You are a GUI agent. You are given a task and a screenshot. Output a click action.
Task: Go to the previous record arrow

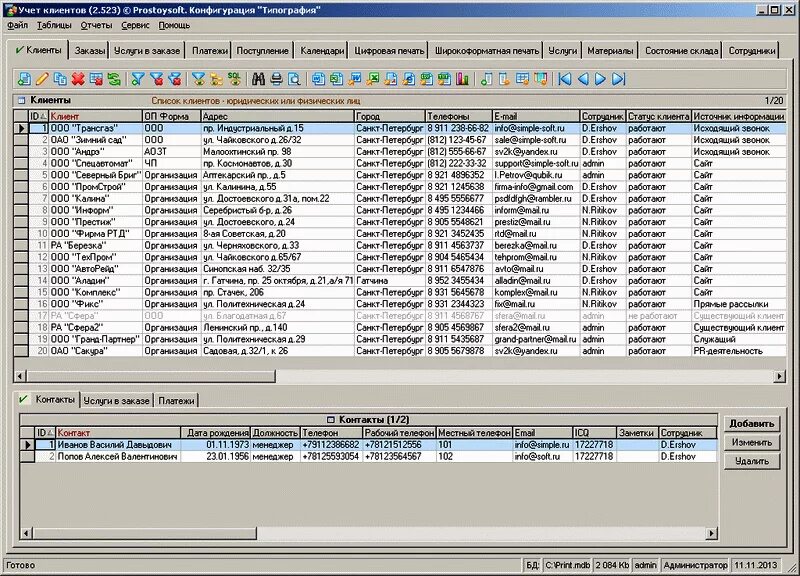coord(583,79)
